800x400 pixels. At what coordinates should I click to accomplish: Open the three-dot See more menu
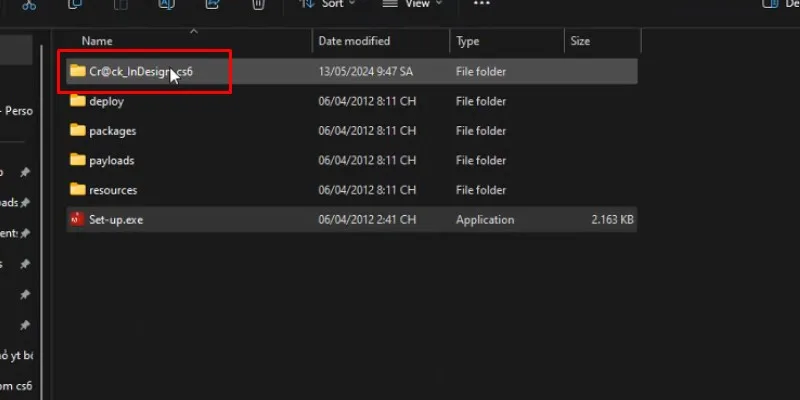(482, 4)
